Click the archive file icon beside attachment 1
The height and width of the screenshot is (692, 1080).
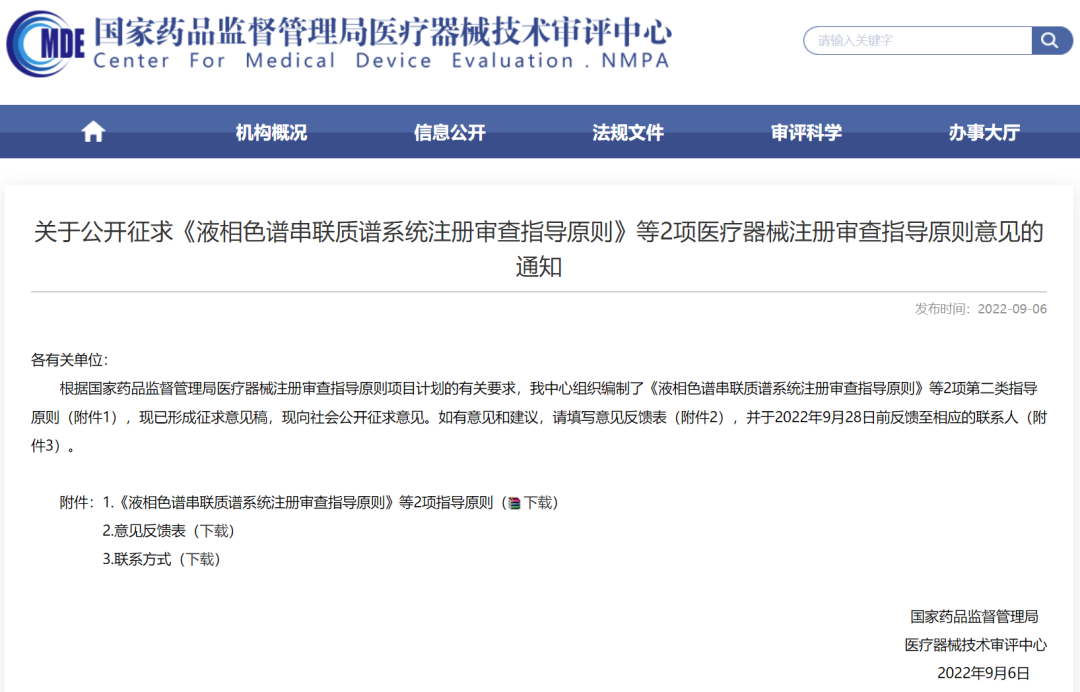514,503
